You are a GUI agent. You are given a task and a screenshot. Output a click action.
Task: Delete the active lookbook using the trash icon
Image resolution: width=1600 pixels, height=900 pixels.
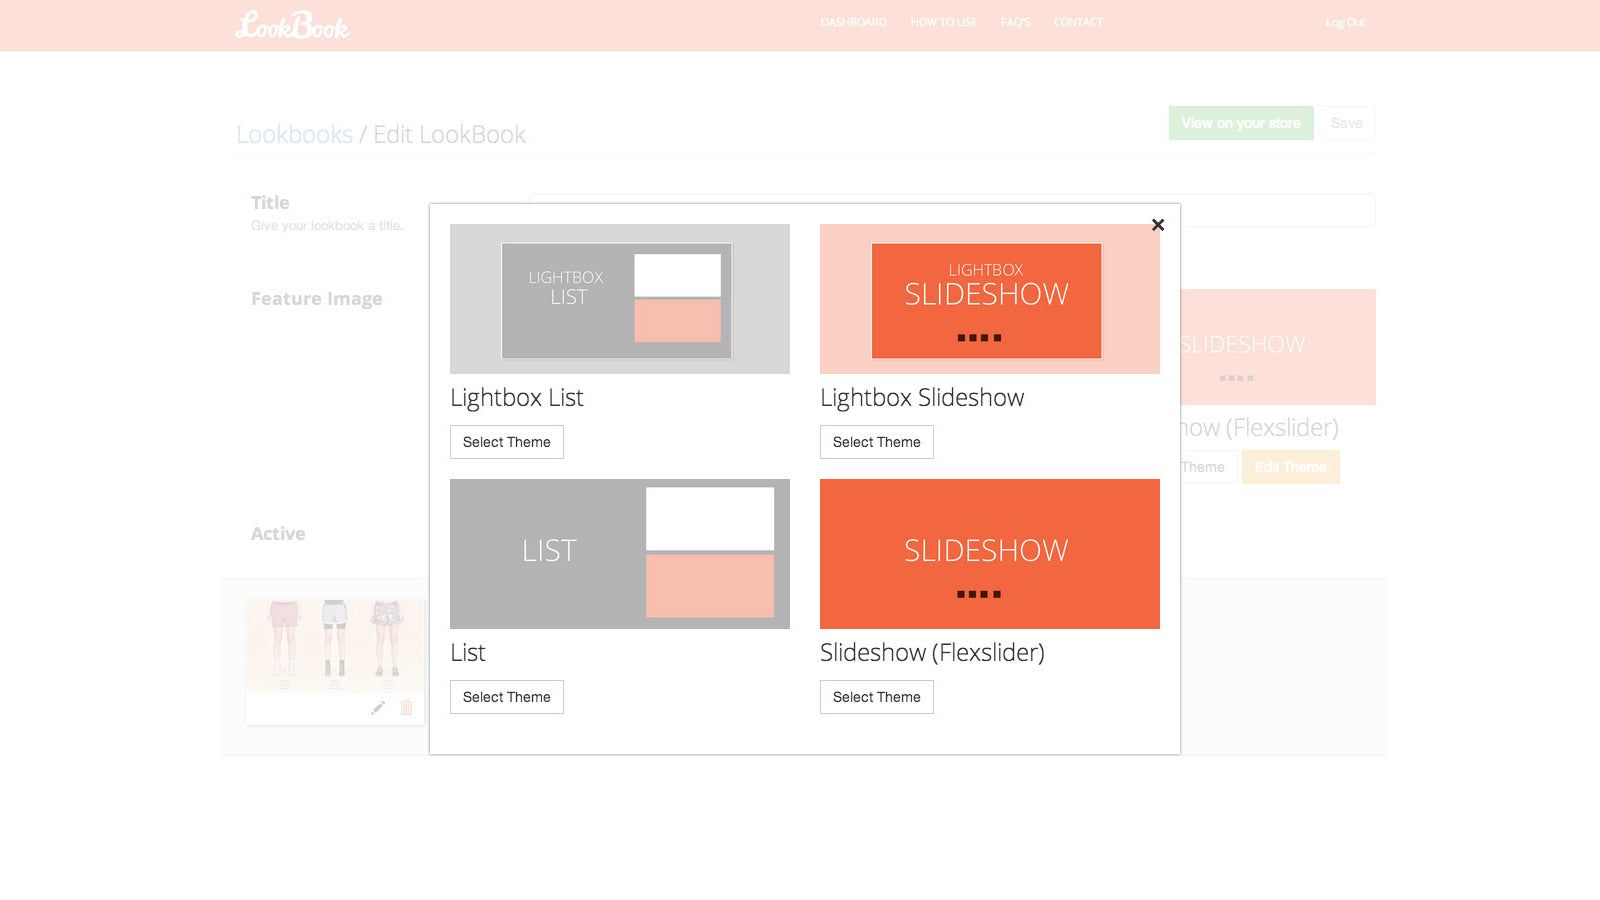click(x=406, y=706)
